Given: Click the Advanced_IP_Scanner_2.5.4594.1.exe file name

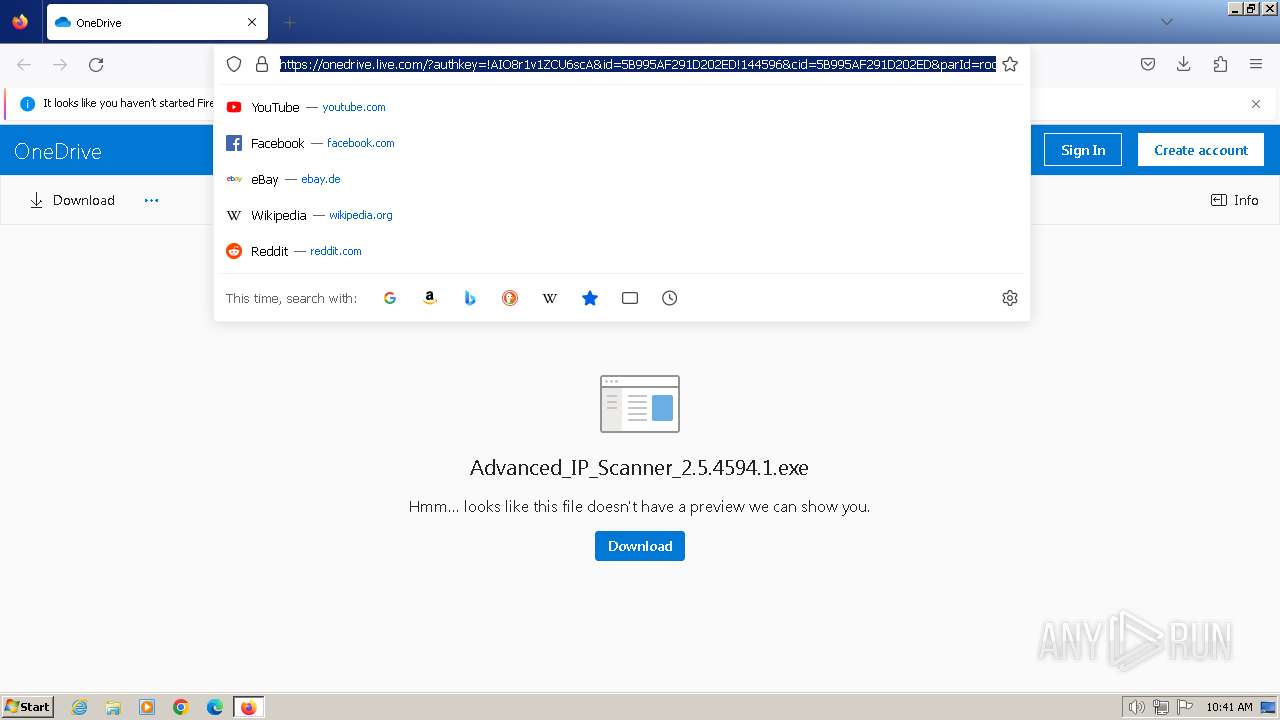Looking at the screenshot, I should click(x=639, y=468).
